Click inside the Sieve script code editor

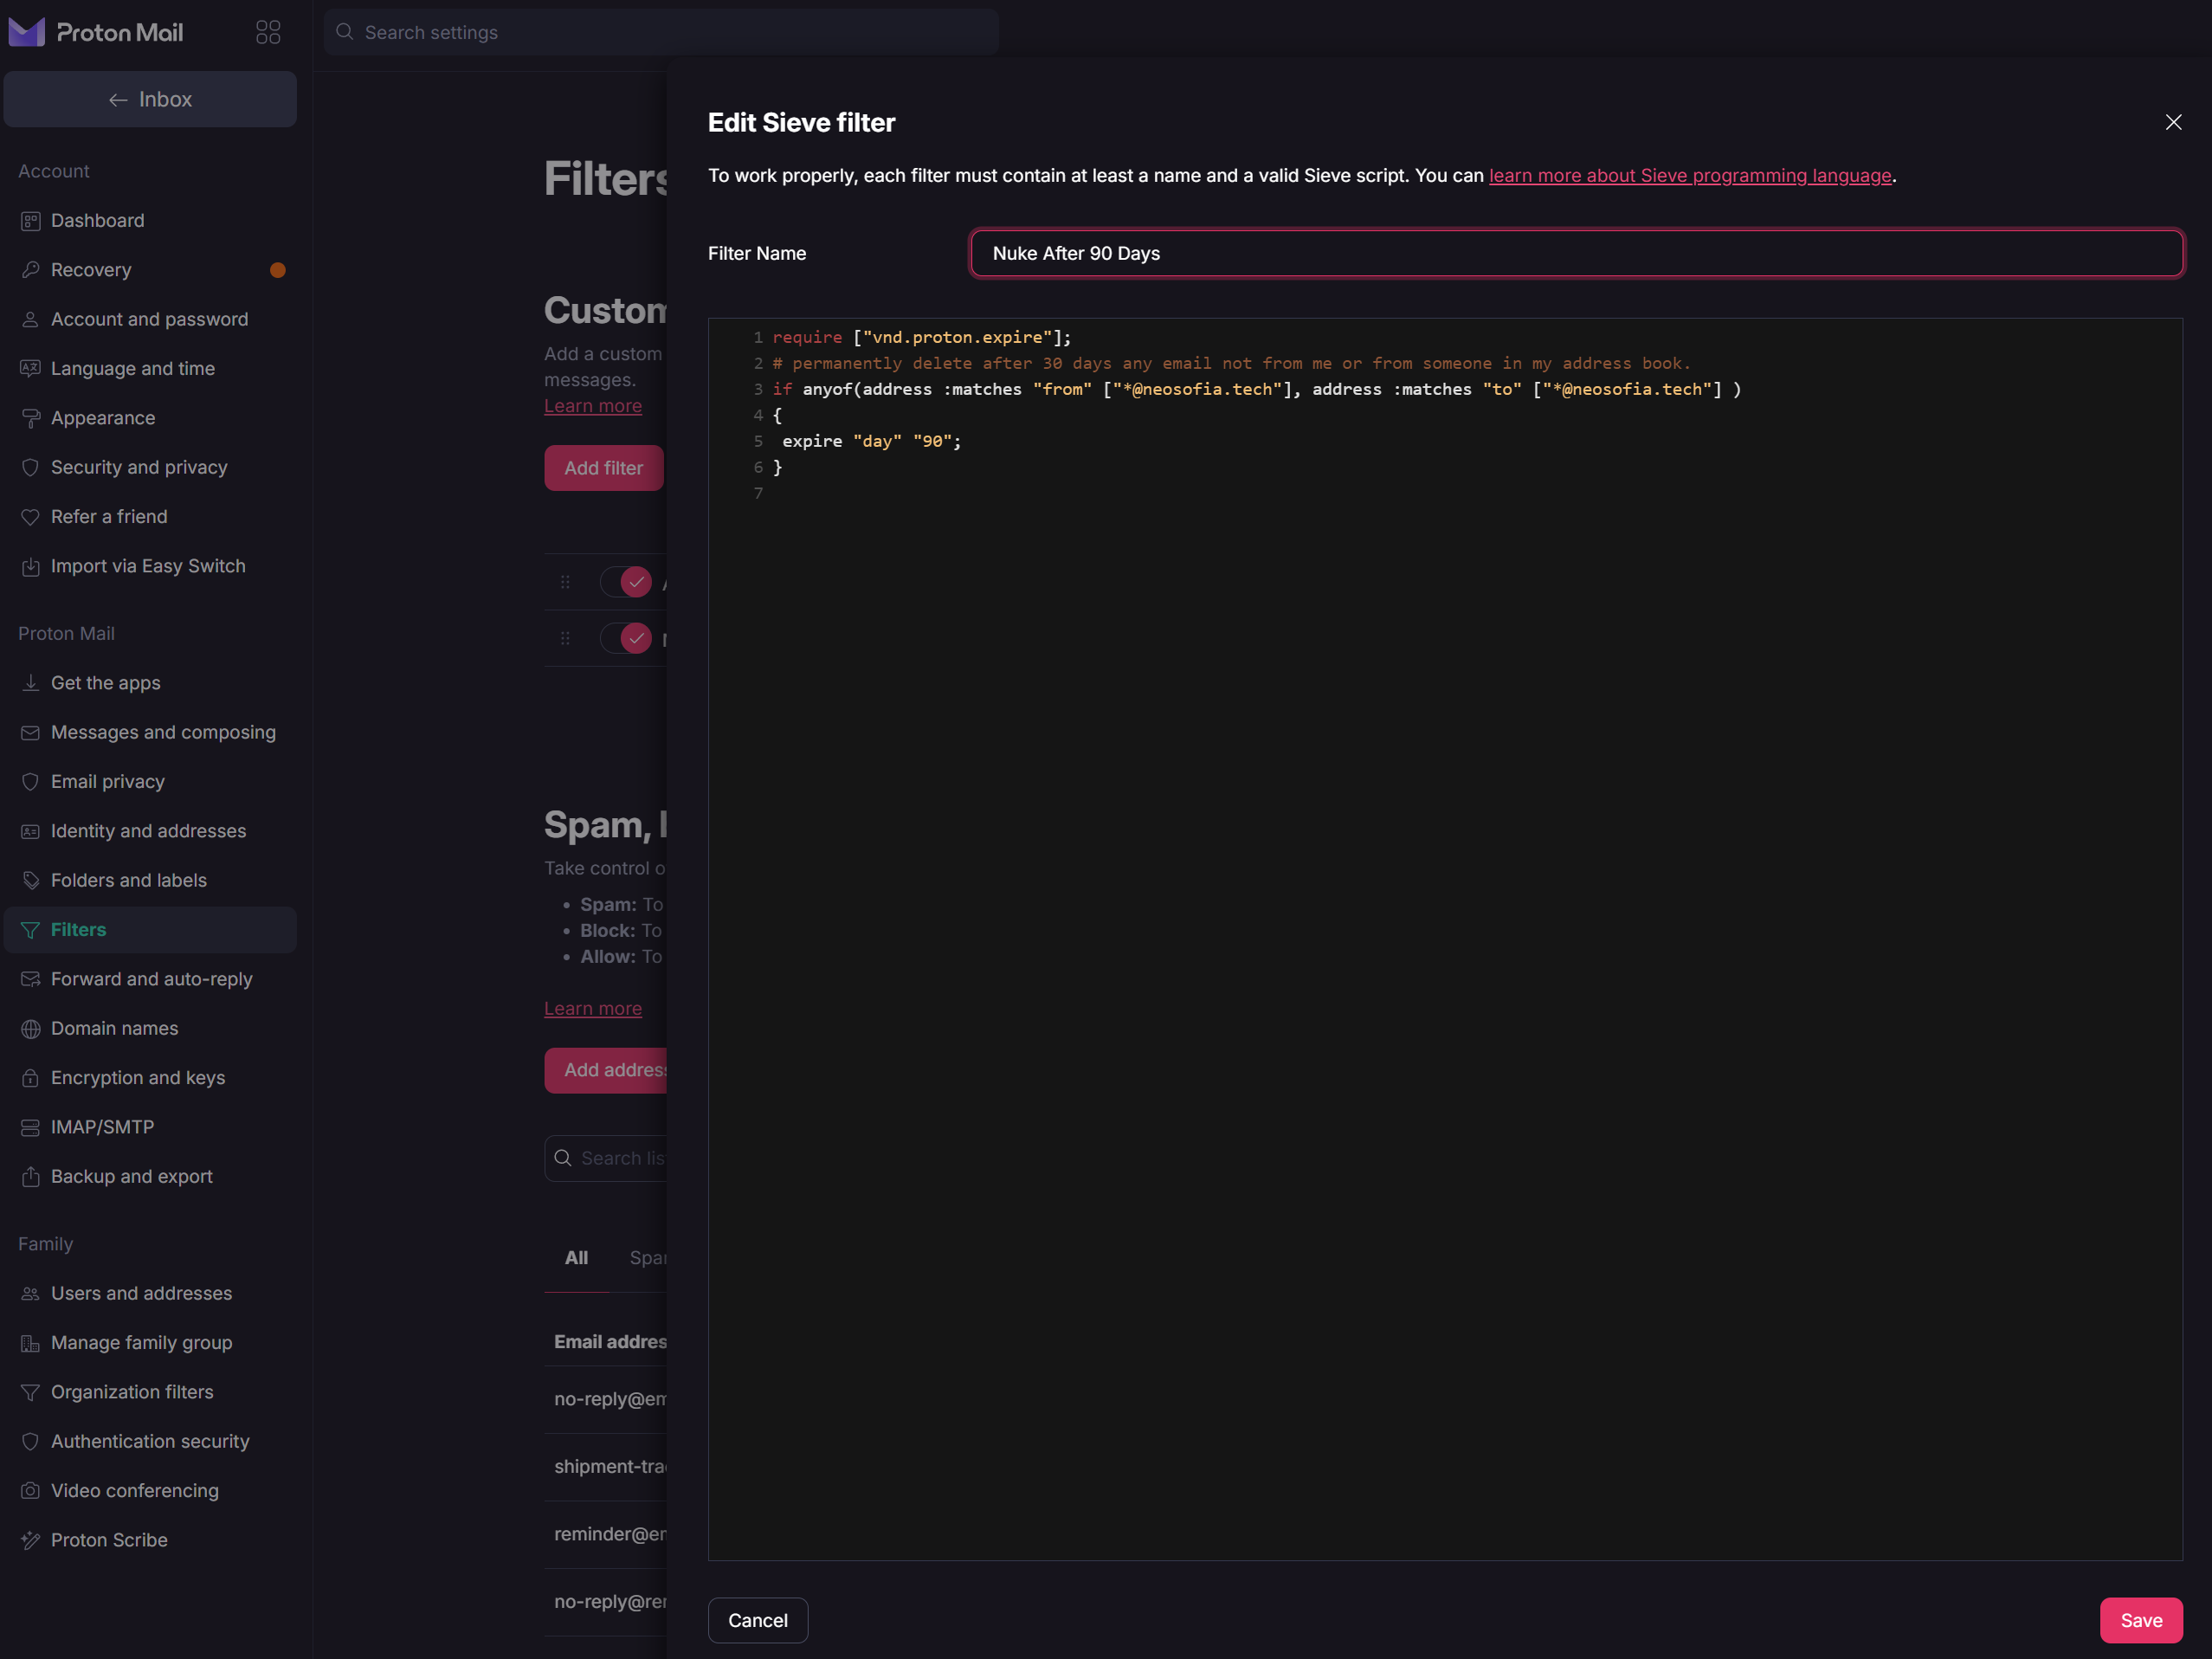click(1445, 939)
